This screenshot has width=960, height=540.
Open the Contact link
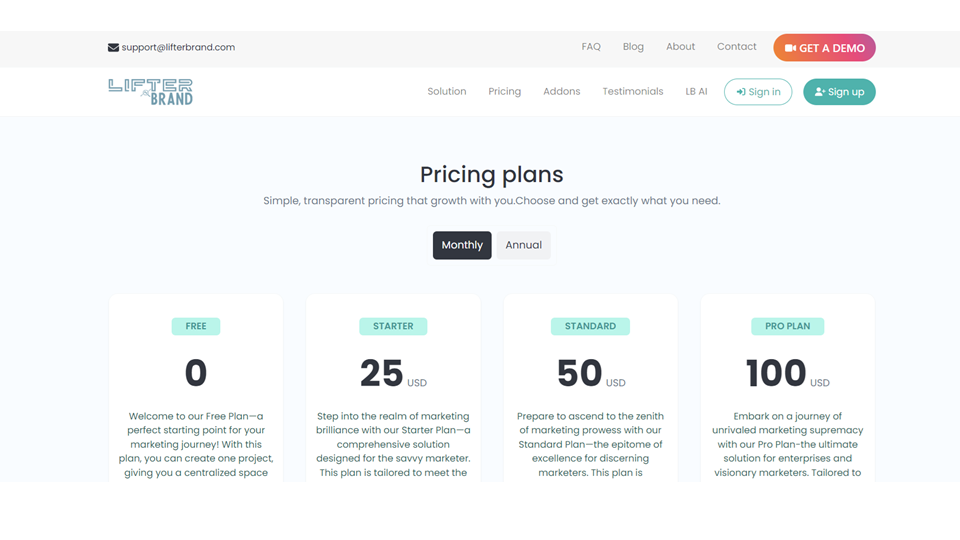pos(737,47)
